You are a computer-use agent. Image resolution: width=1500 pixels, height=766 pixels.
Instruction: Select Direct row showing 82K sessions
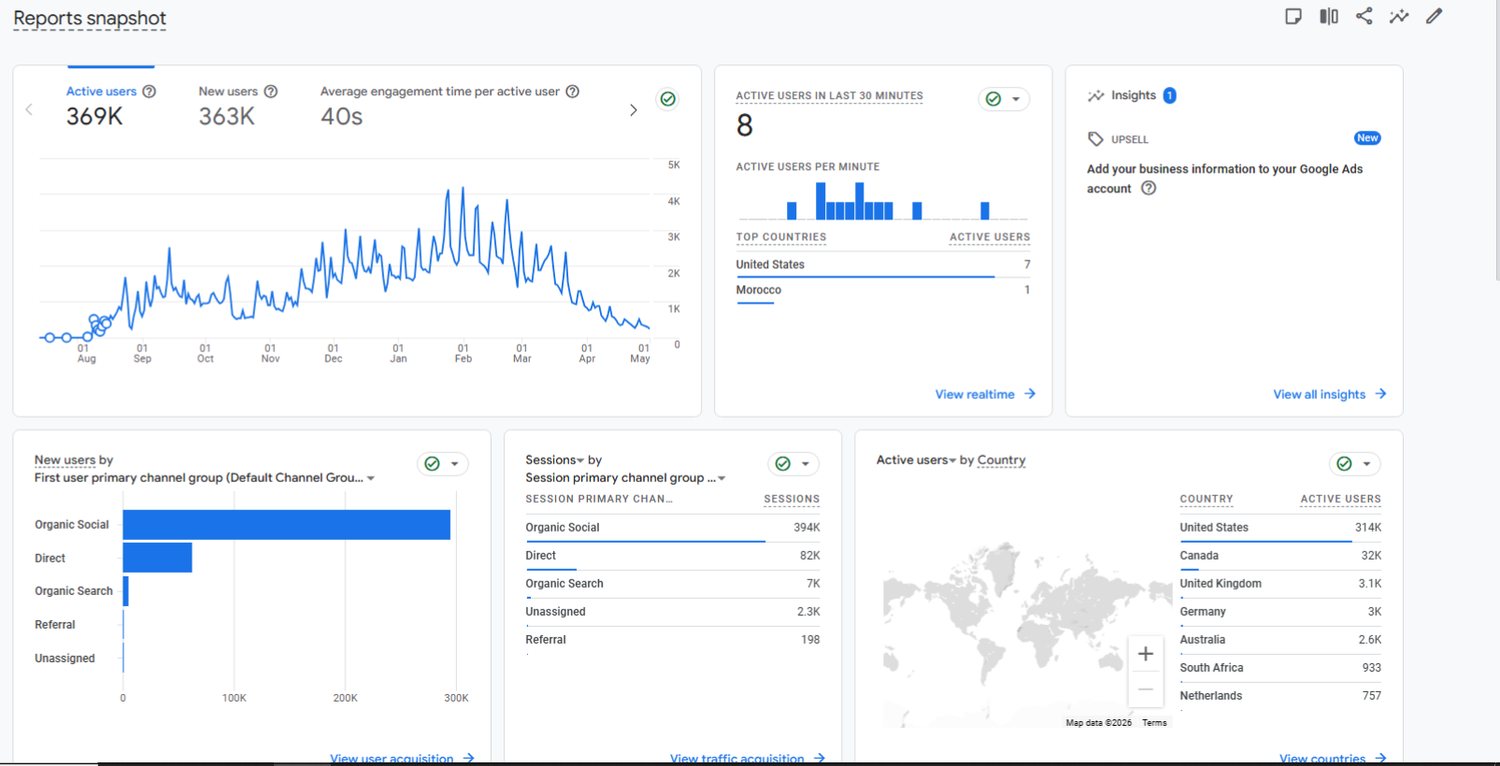[x=673, y=556]
